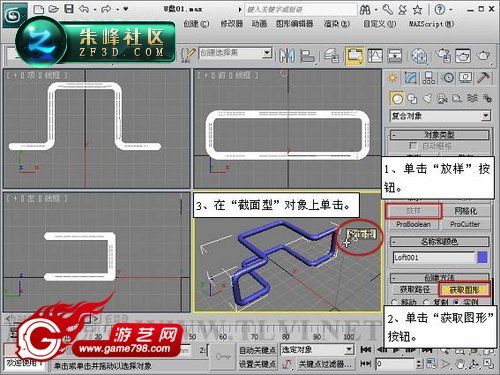Click the Render teapot icon
The width and height of the screenshot is (500, 375).
(483, 55)
